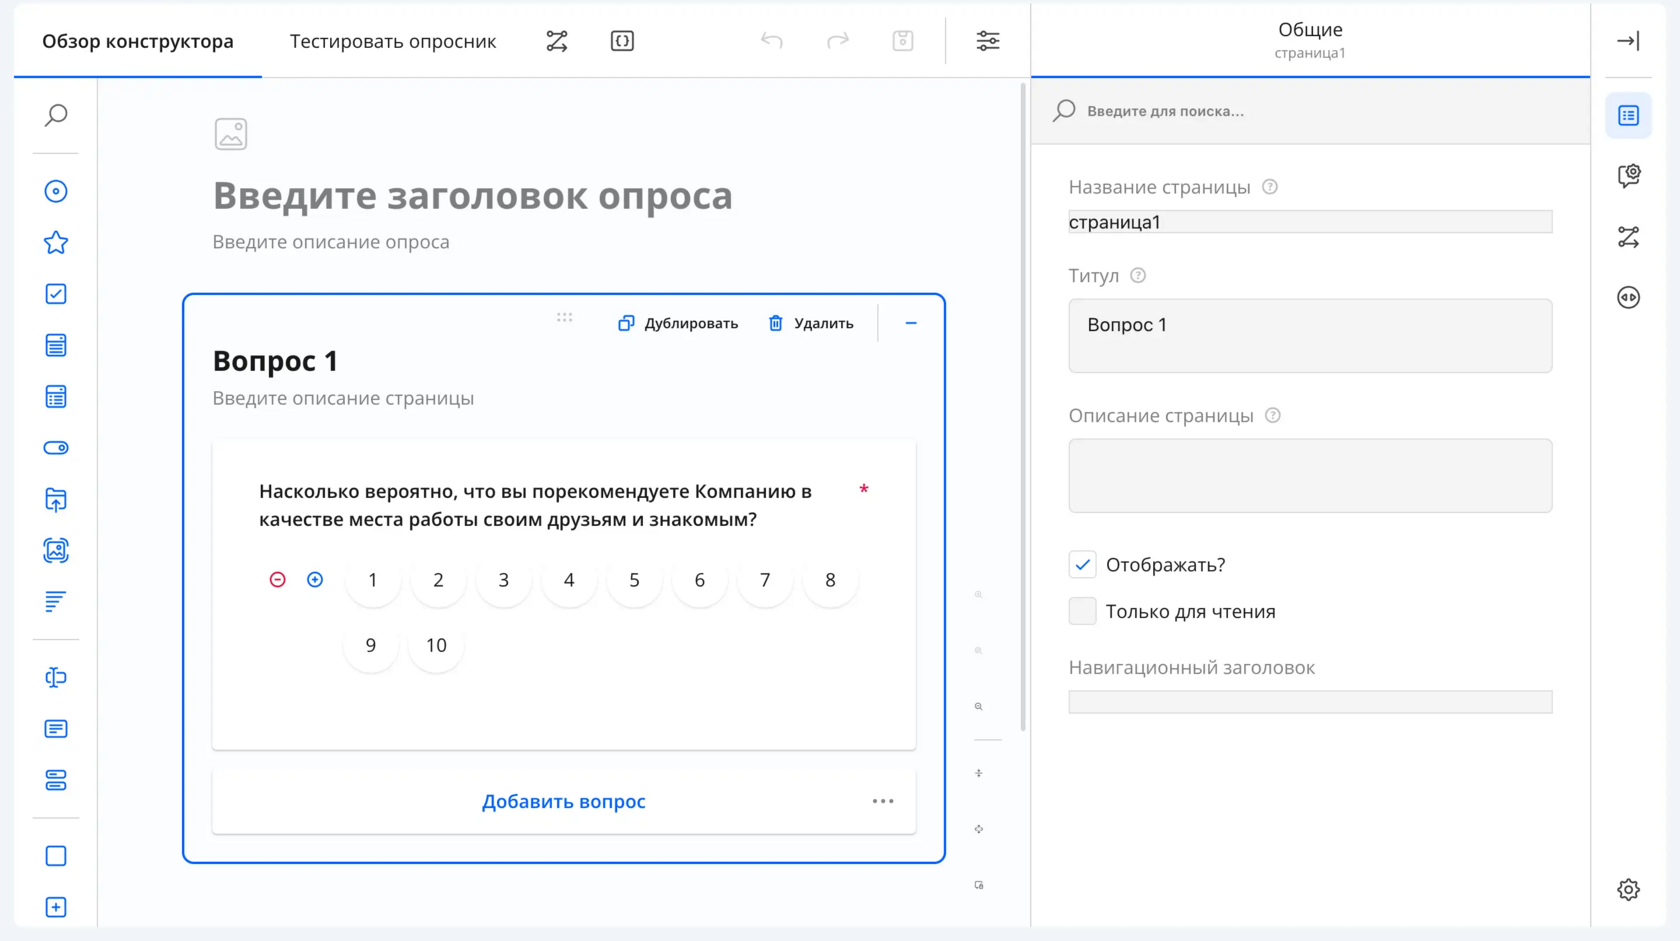Zoom in the design surface
Screen dimensions: 1680x941
pyautogui.click(x=979, y=595)
